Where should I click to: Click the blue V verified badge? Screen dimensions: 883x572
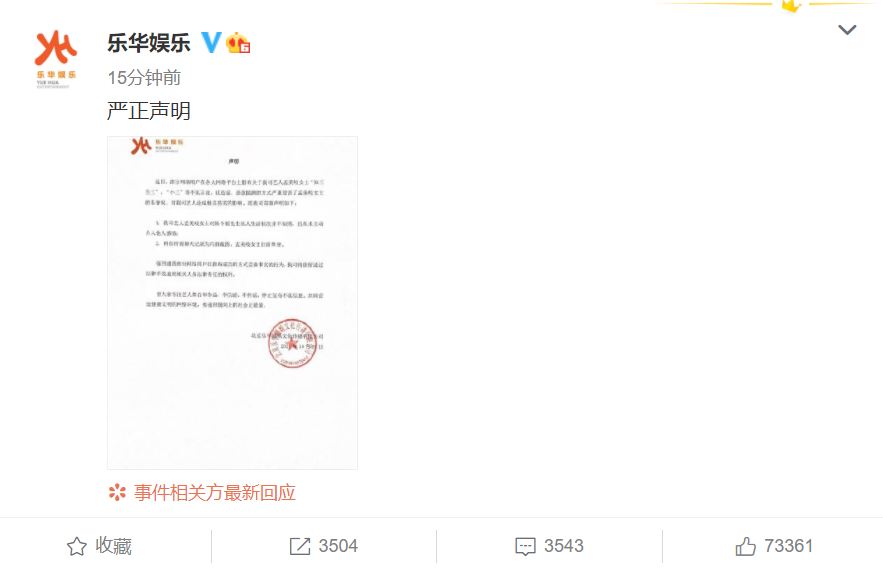(211, 43)
